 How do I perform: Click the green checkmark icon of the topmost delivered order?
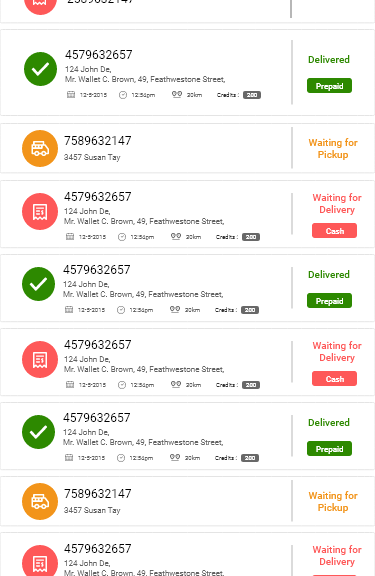(x=40, y=69)
